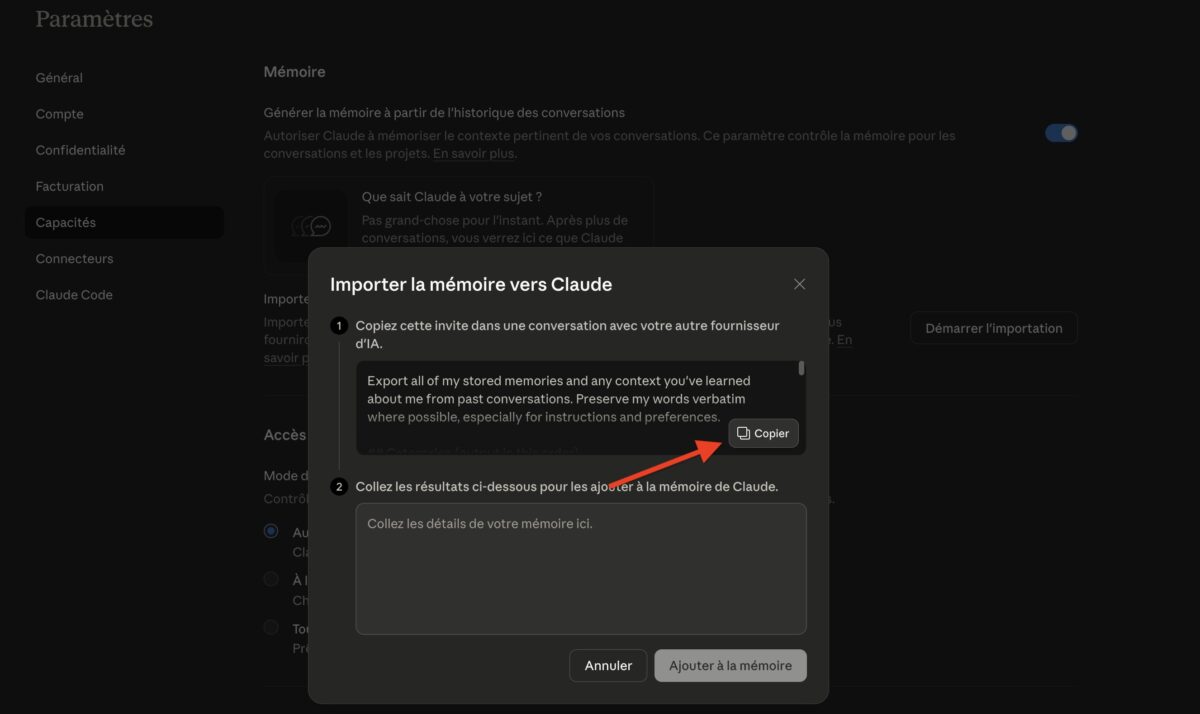Select Capacités in the sidebar
Screen dimensions: 1200x714
pos(124,222)
